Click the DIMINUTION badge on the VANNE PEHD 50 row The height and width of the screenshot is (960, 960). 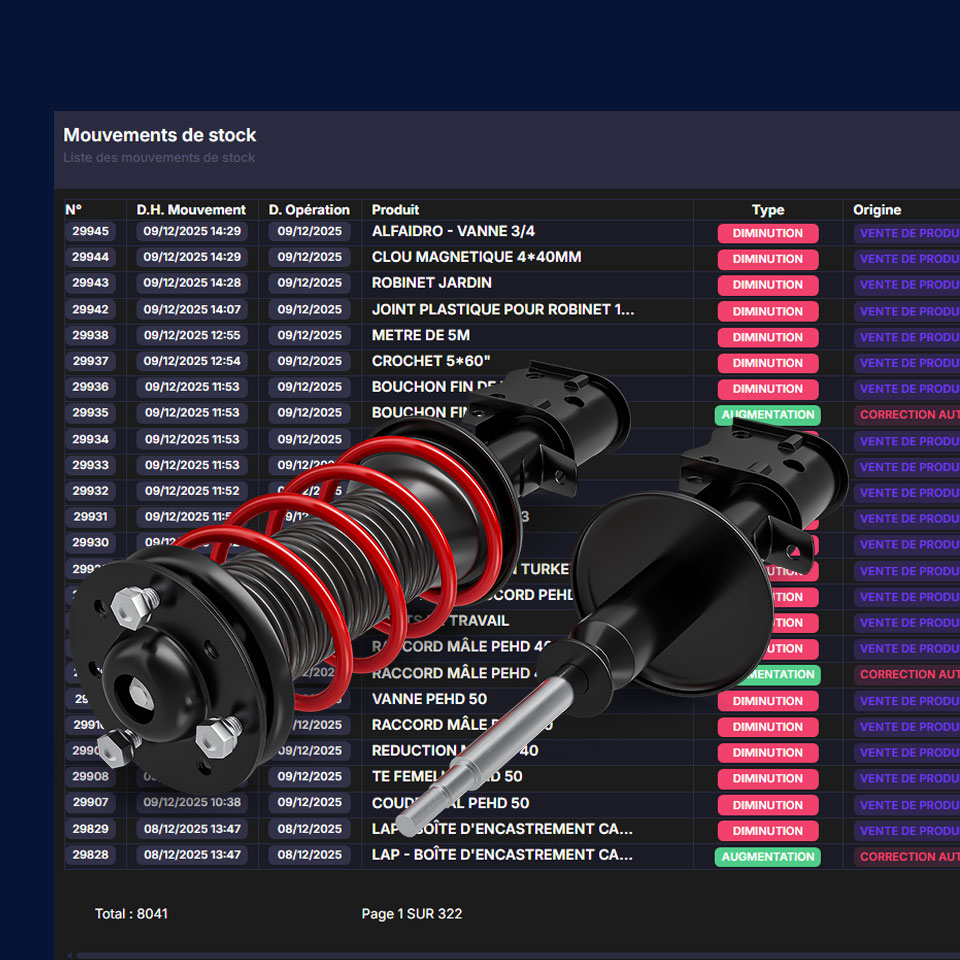(x=768, y=701)
